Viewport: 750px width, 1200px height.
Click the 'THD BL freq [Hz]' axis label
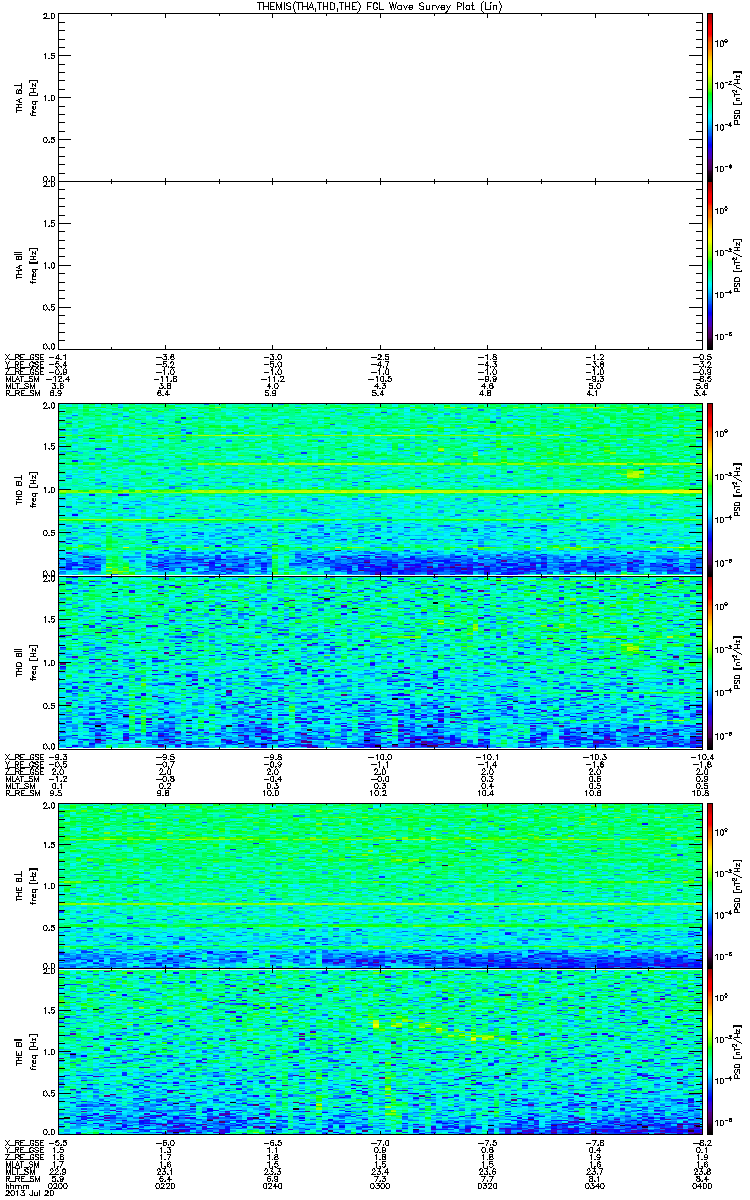[26, 490]
